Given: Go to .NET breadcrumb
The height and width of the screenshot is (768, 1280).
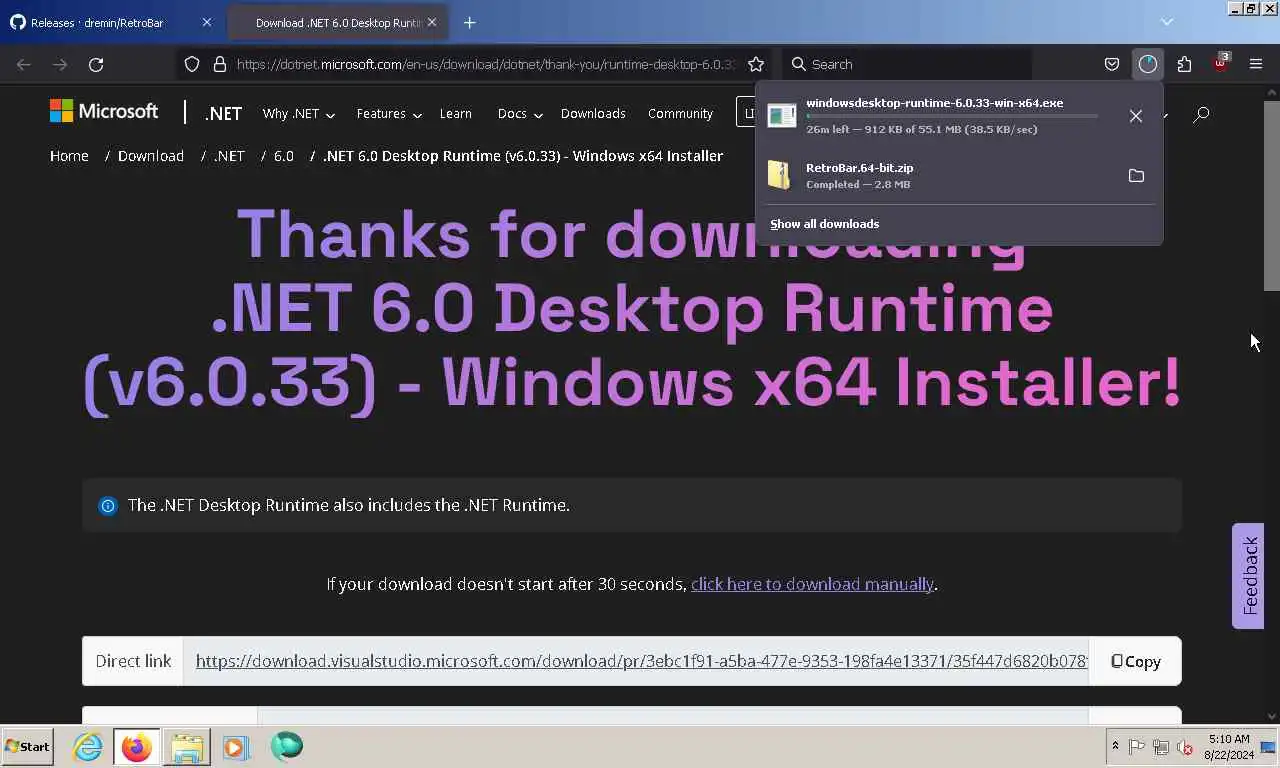Looking at the screenshot, I should pyautogui.click(x=229, y=156).
